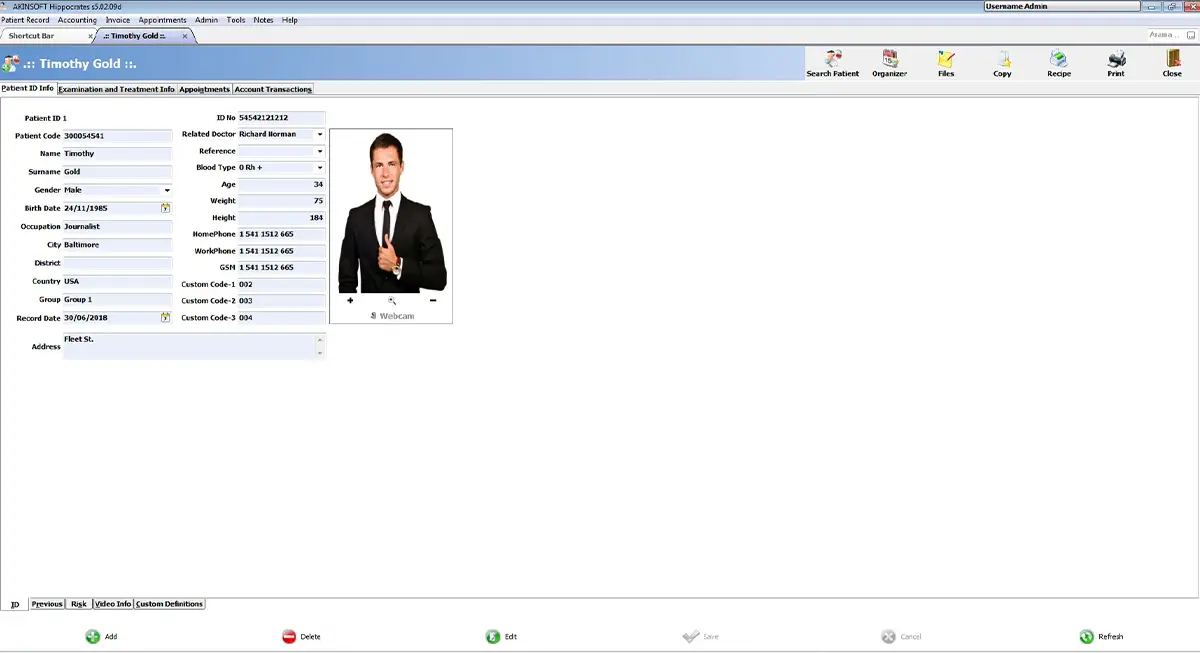Expand the Reference dropdown
1200x653 pixels.
(320, 151)
